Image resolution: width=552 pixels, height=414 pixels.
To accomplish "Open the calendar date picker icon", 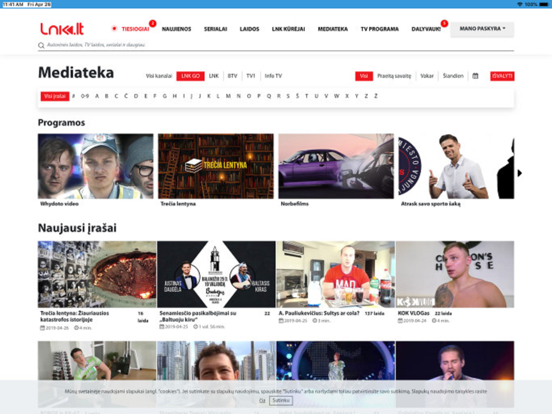I will point(475,76).
